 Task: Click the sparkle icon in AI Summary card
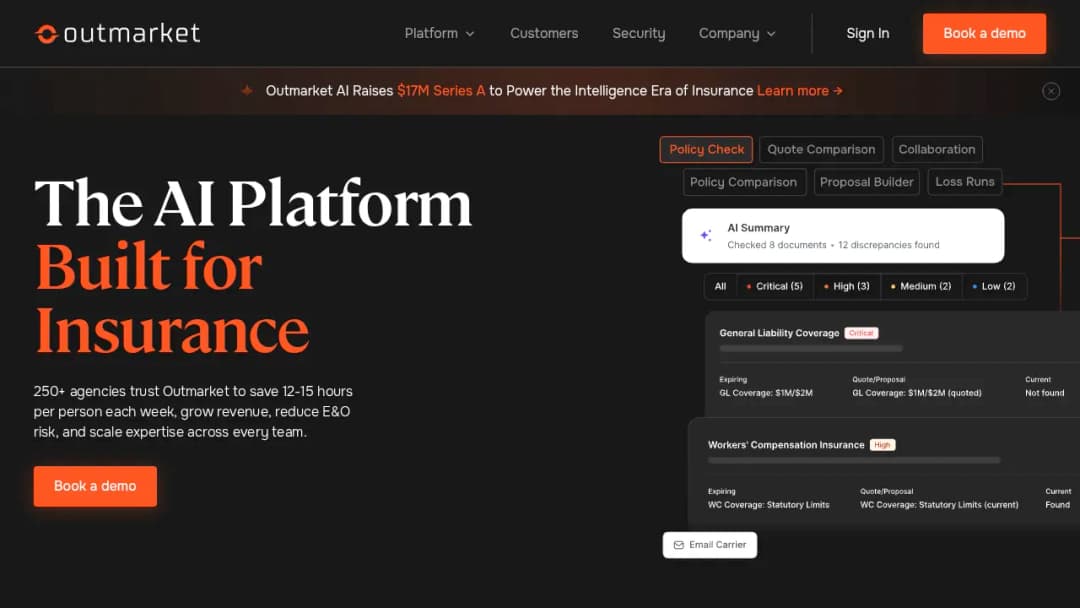[x=706, y=235]
